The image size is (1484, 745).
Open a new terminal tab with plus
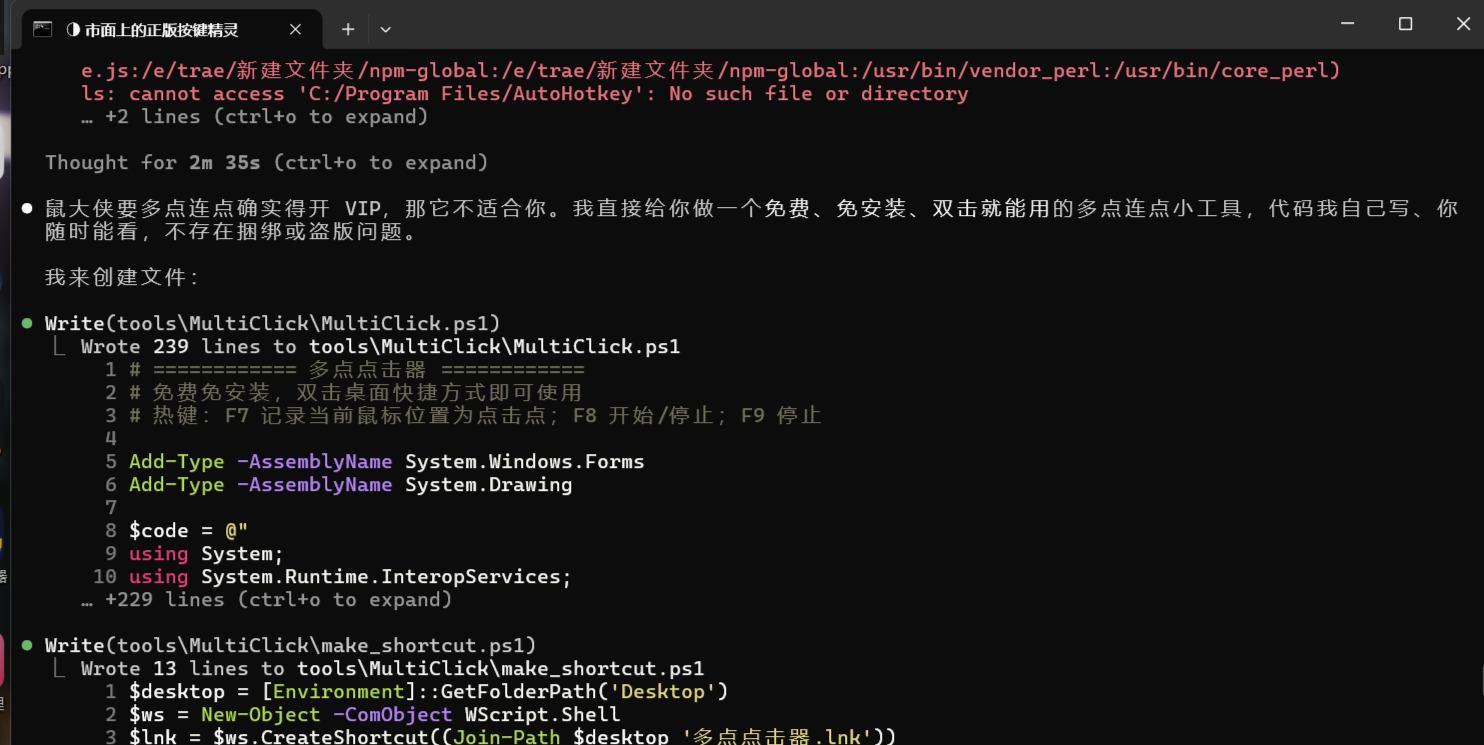[348, 29]
